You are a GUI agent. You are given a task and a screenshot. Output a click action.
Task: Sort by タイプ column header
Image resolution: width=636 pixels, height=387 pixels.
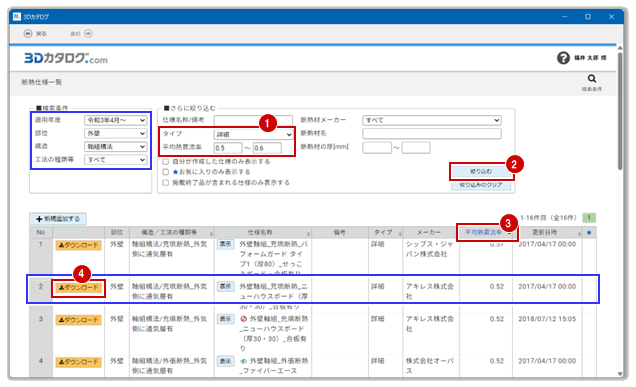tap(385, 232)
